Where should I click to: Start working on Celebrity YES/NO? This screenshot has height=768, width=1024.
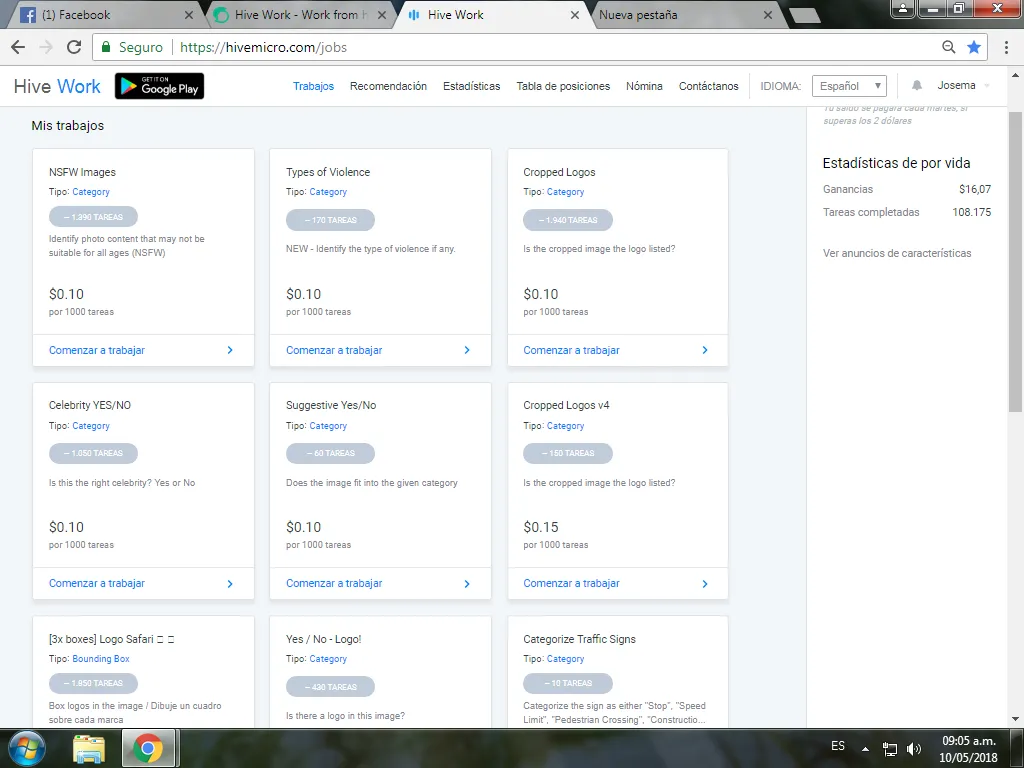[x=97, y=584]
